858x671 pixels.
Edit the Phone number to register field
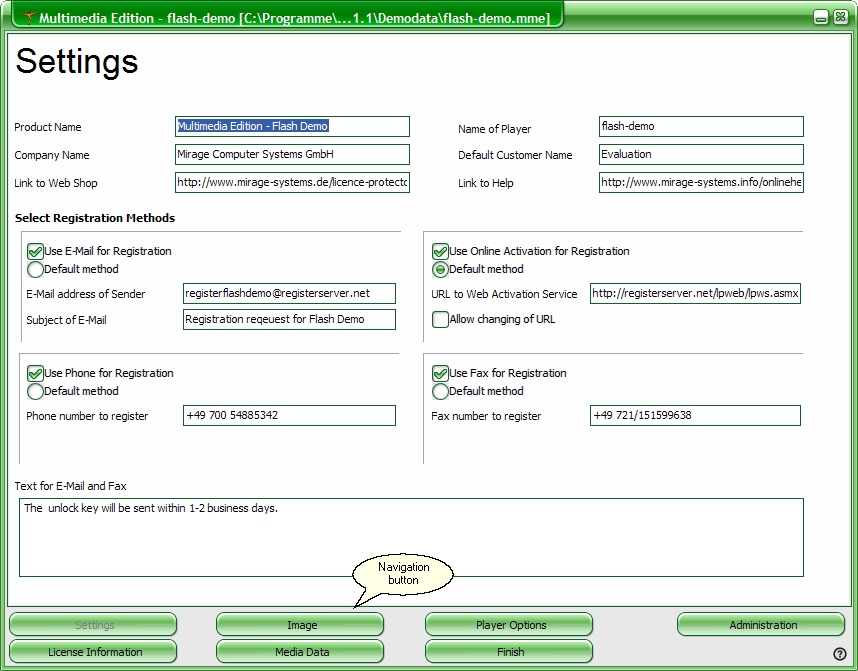coord(289,415)
